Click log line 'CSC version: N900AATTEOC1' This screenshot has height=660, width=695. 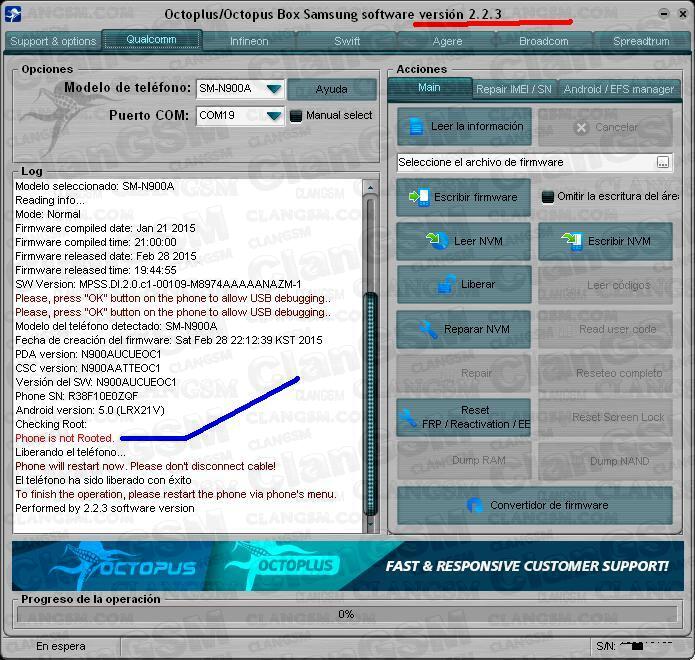tap(88, 368)
